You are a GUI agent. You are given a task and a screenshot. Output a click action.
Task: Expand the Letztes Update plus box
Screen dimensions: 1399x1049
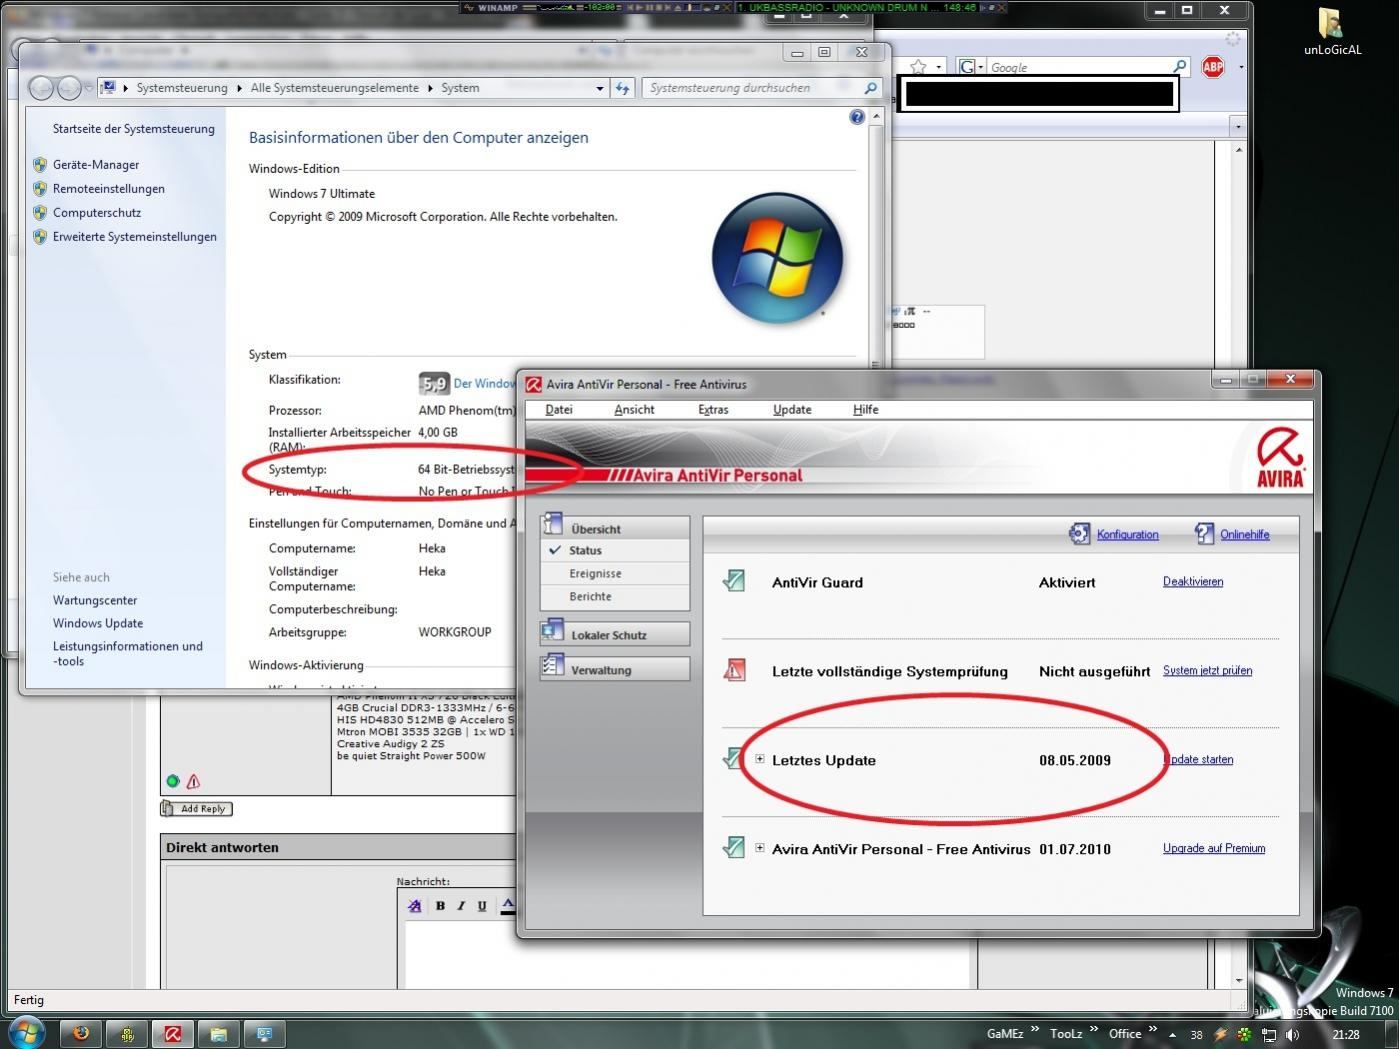pos(760,759)
